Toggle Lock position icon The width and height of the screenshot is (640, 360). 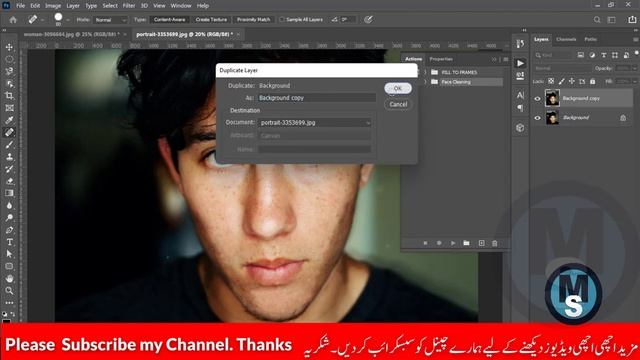tap(572, 81)
